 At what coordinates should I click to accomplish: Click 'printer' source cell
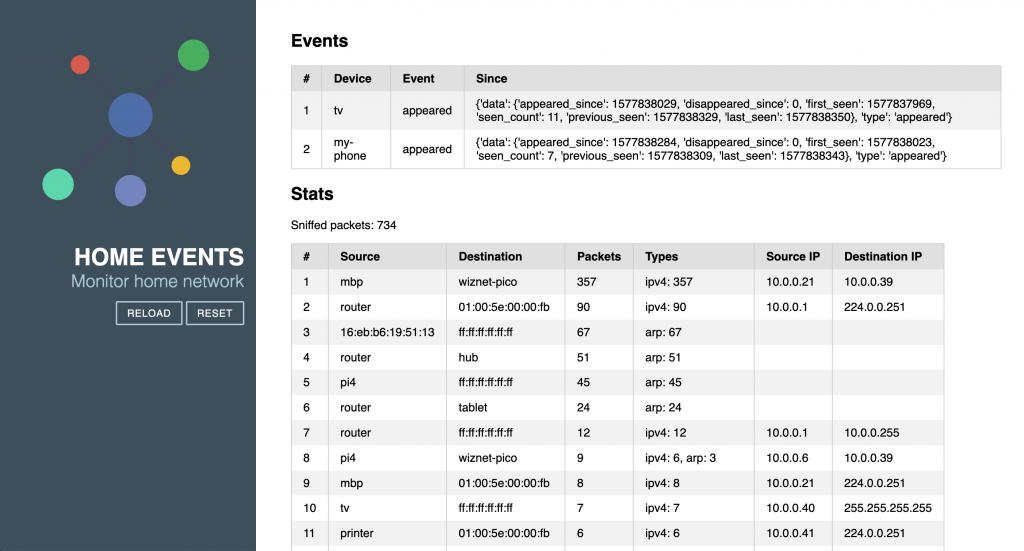point(357,533)
